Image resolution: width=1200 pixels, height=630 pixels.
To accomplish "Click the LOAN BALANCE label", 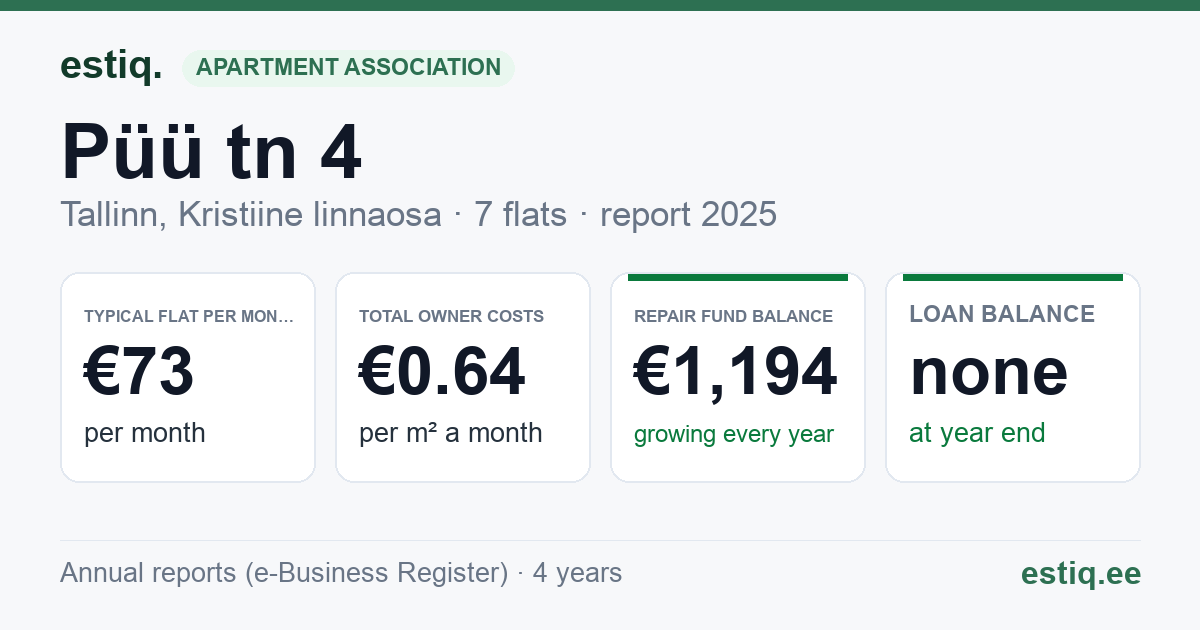I will pyautogui.click(x=1002, y=314).
